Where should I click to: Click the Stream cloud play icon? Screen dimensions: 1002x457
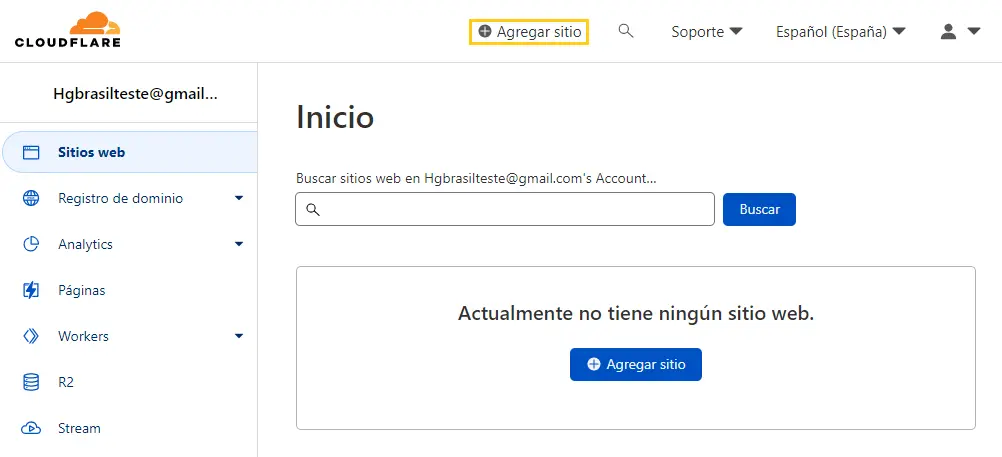(31, 428)
